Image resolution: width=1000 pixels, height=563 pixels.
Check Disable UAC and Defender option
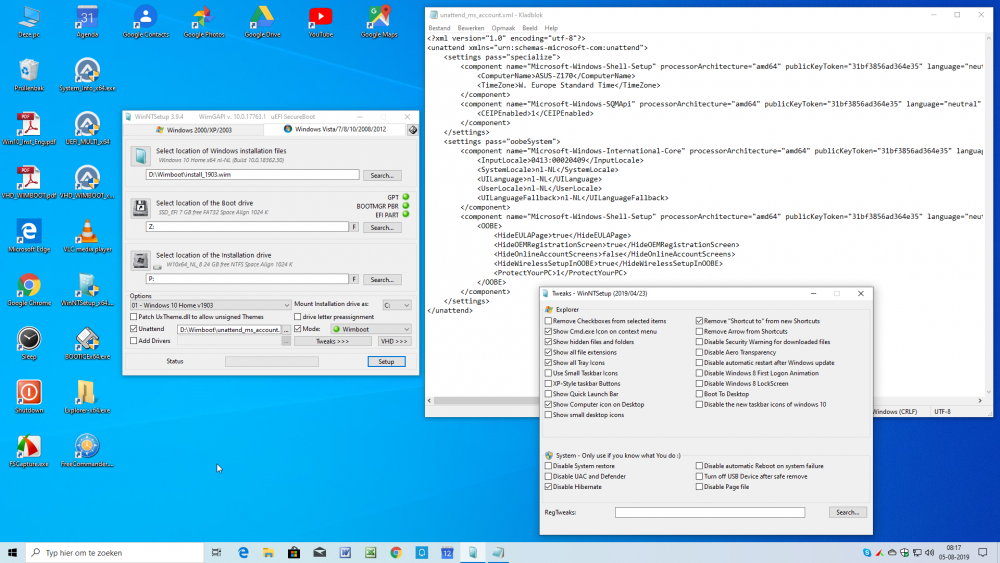548,476
